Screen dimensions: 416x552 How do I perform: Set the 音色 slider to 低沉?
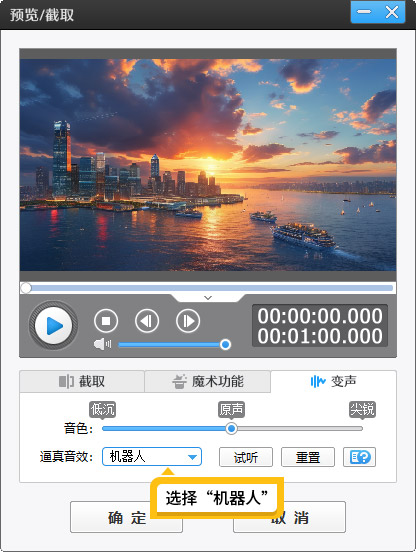(103, 428)
